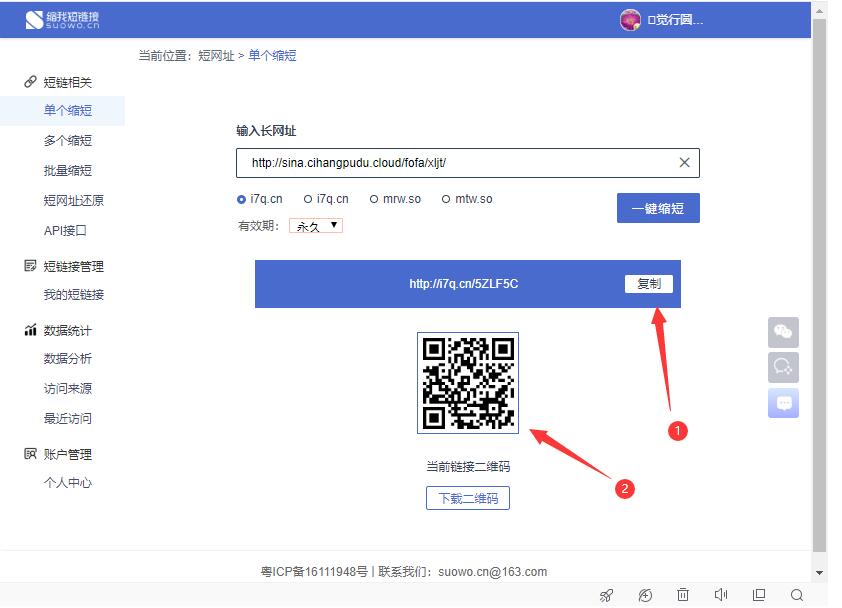This screenshot has height=608, width=842.
Task: Click the scrollbar down arrow
Action: [819, 573]
